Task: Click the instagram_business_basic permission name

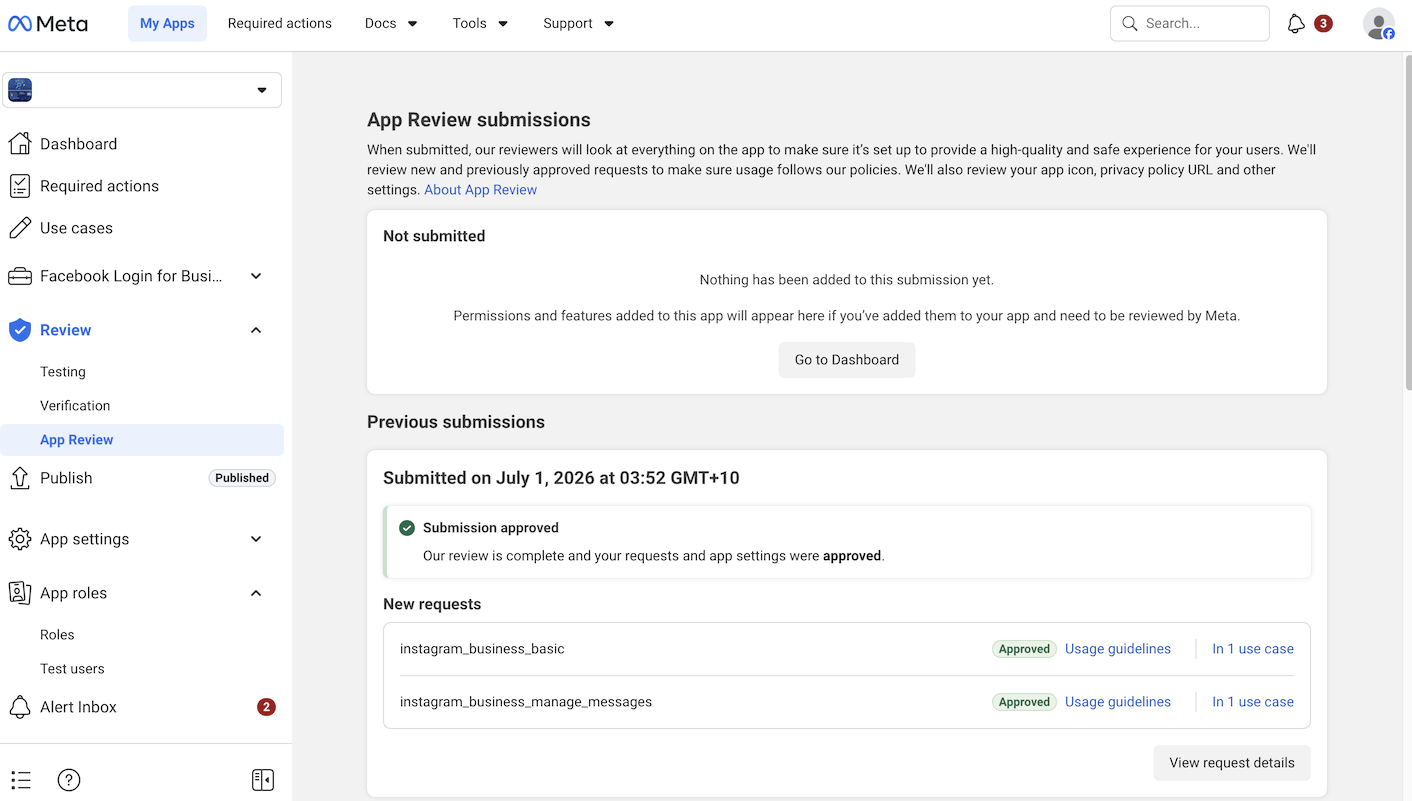Action: [x=482, y=649]
